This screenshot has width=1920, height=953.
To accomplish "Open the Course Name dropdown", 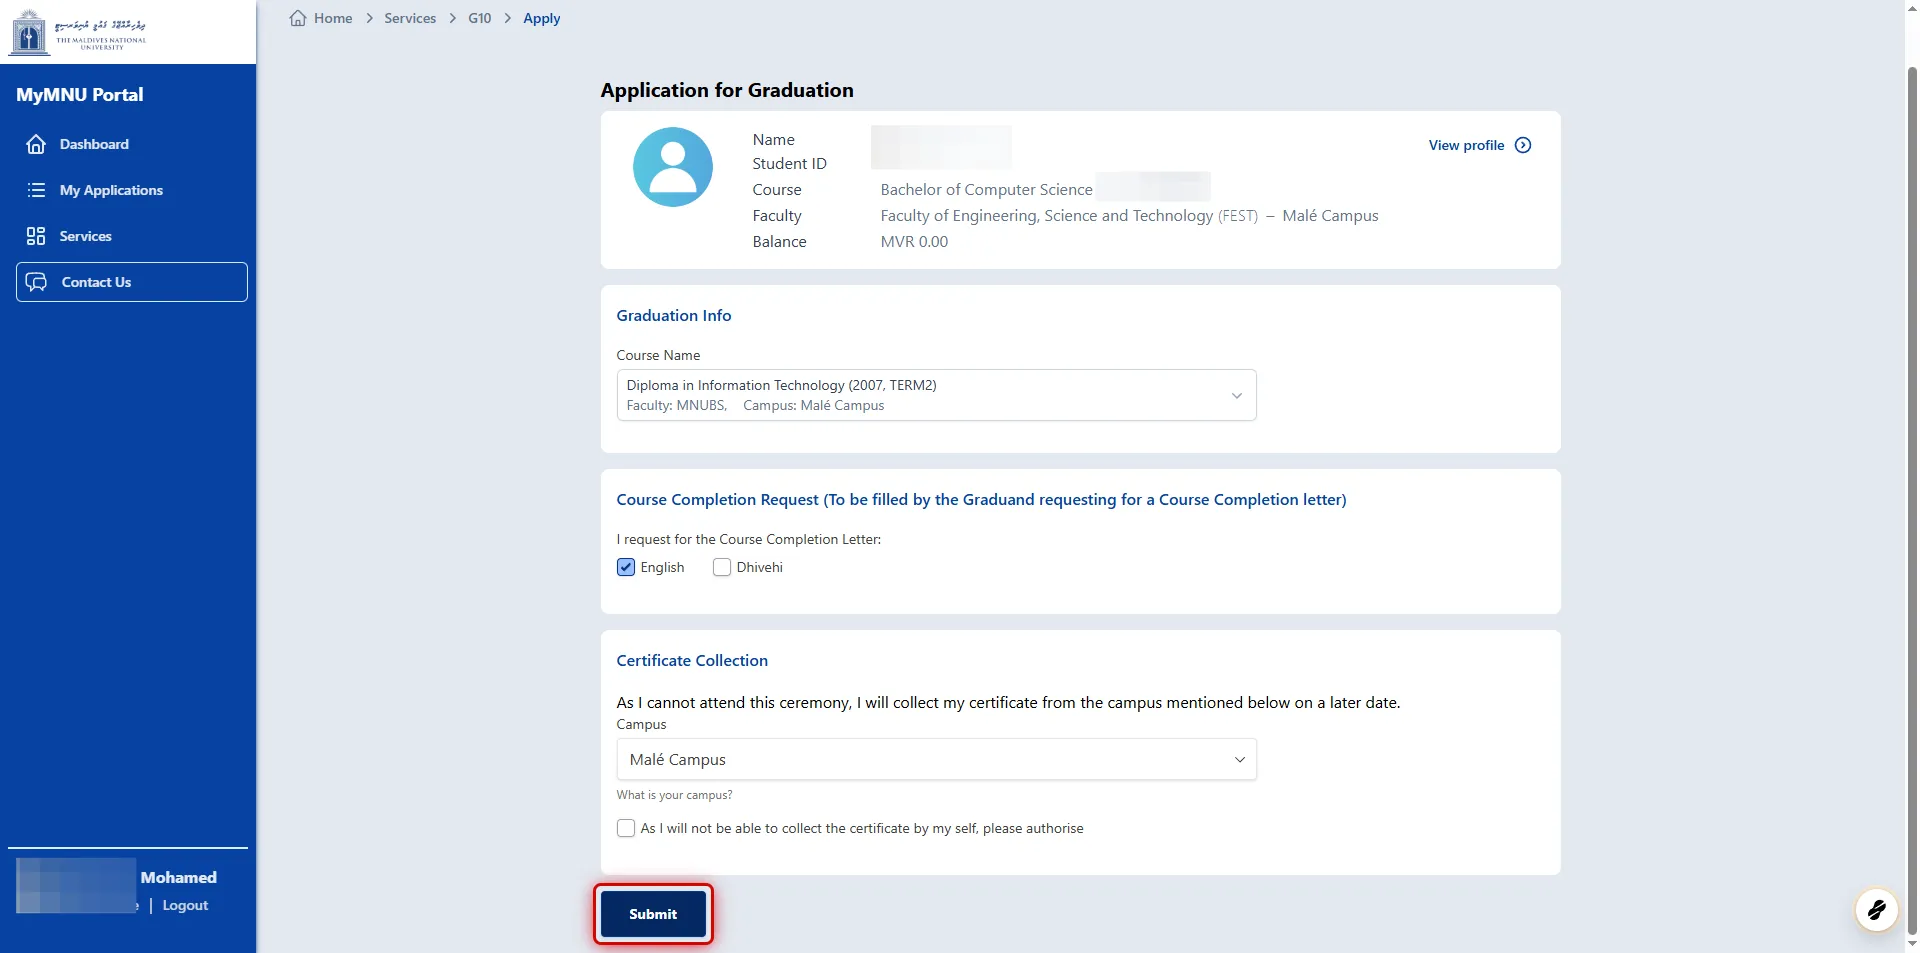I will click(x=936, y=395).
